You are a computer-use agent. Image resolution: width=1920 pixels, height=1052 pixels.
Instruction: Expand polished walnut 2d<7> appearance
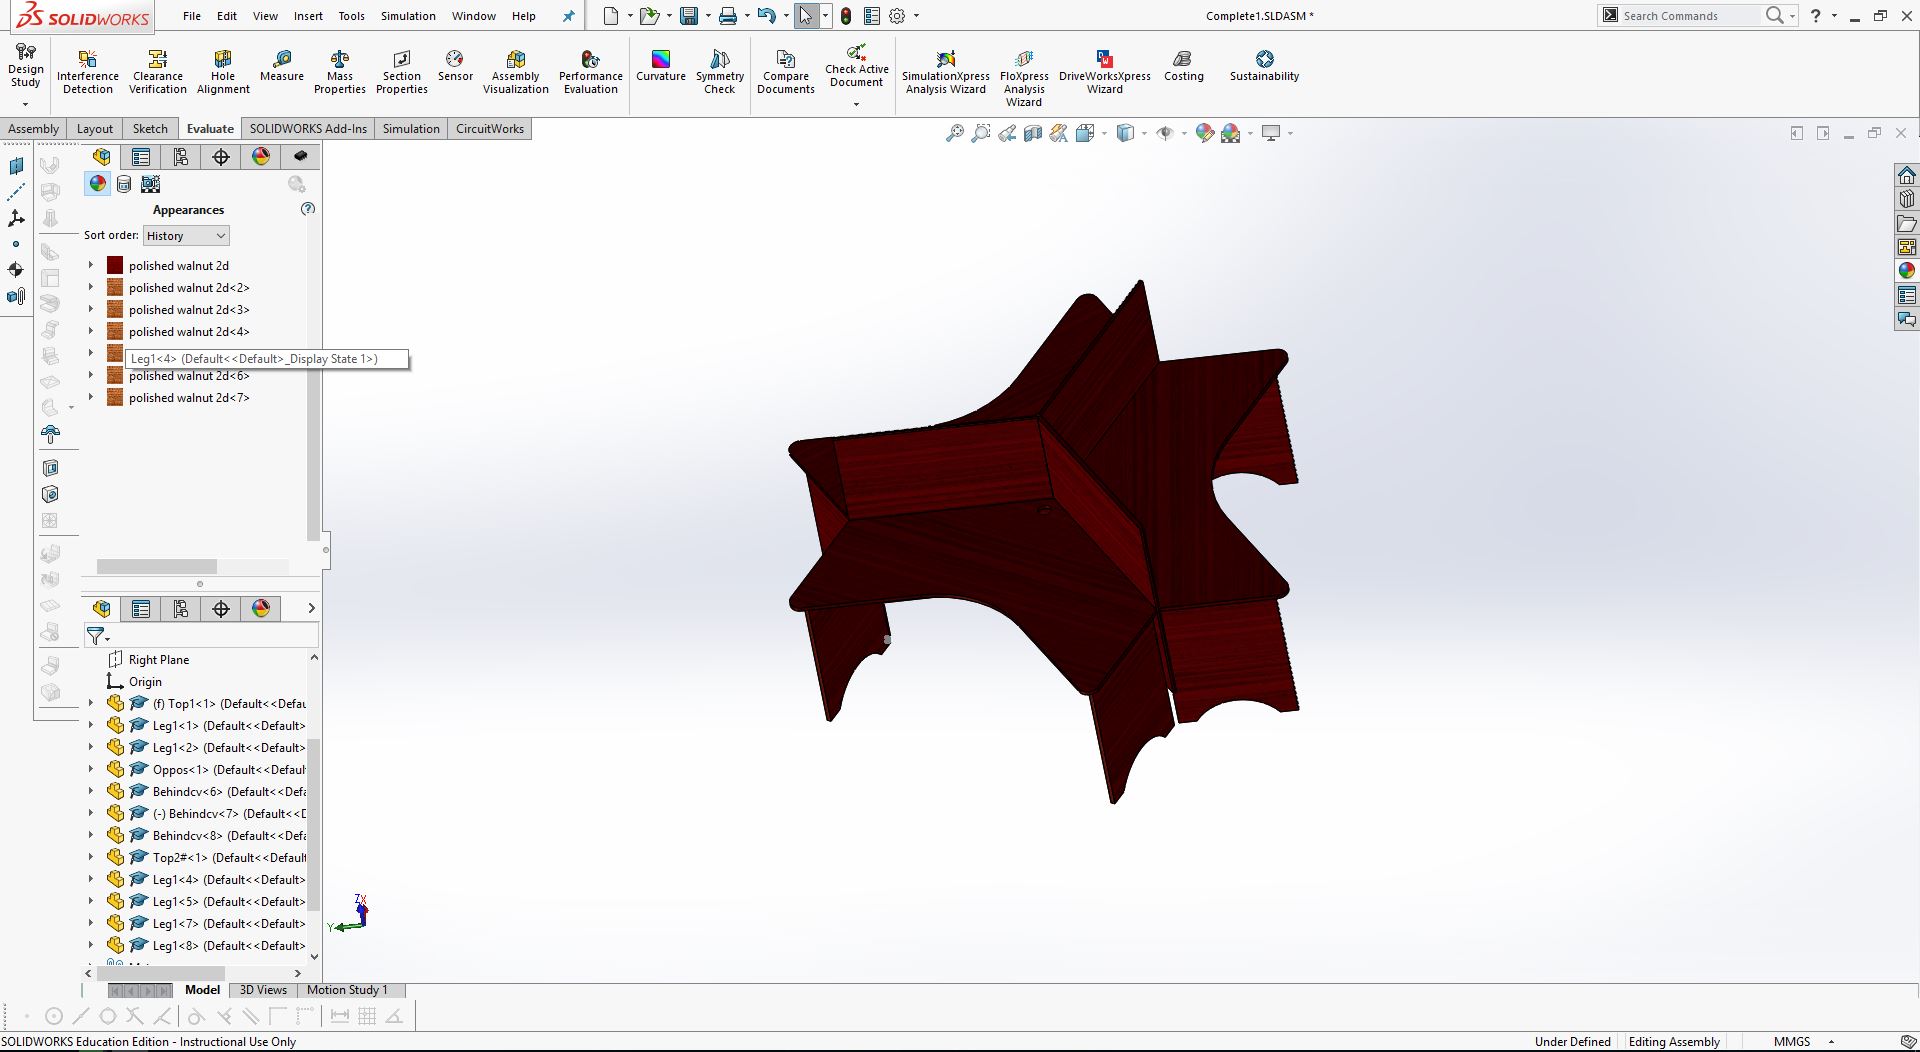pos(91,397)
